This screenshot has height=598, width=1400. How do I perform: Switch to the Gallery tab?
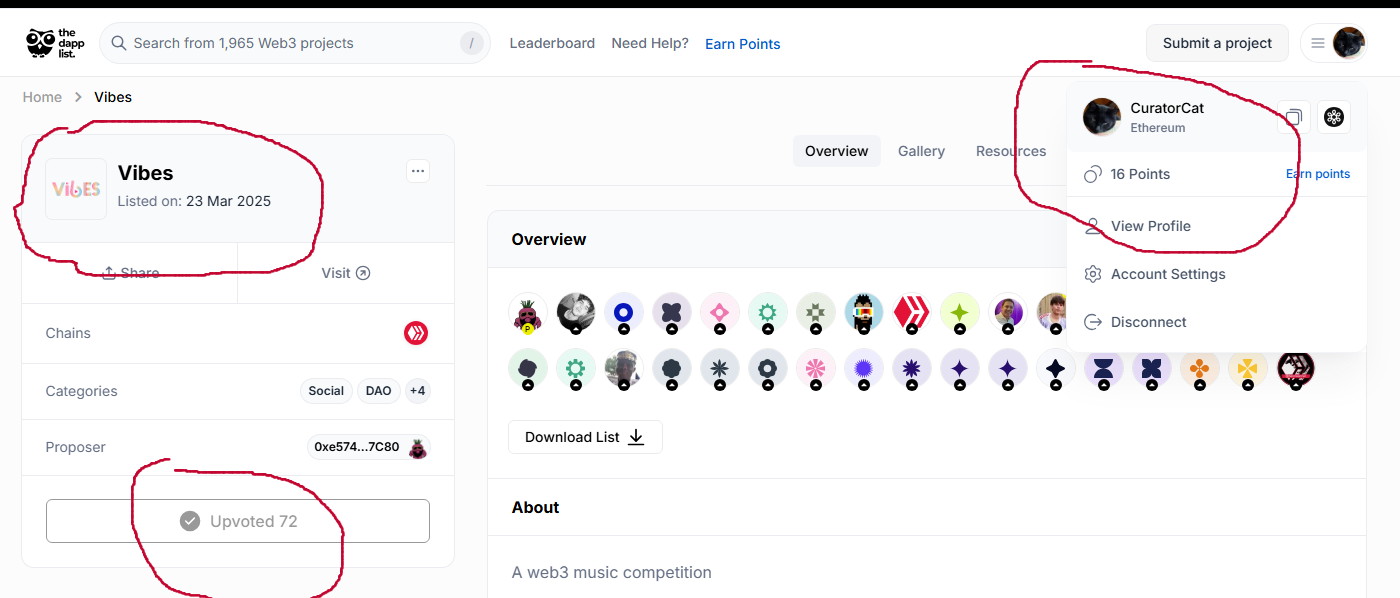pos(921,151)
